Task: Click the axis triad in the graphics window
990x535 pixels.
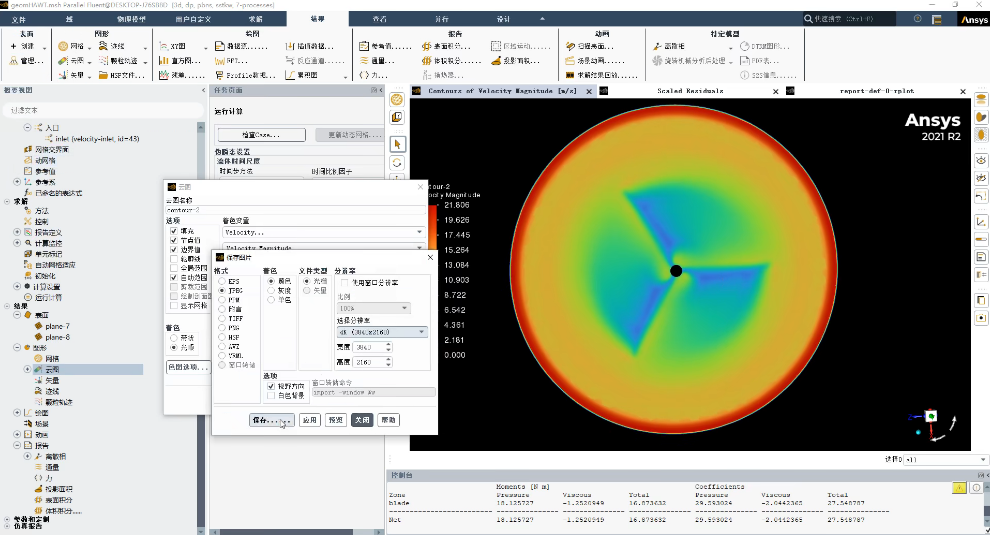Action: [x=933, y=424]
